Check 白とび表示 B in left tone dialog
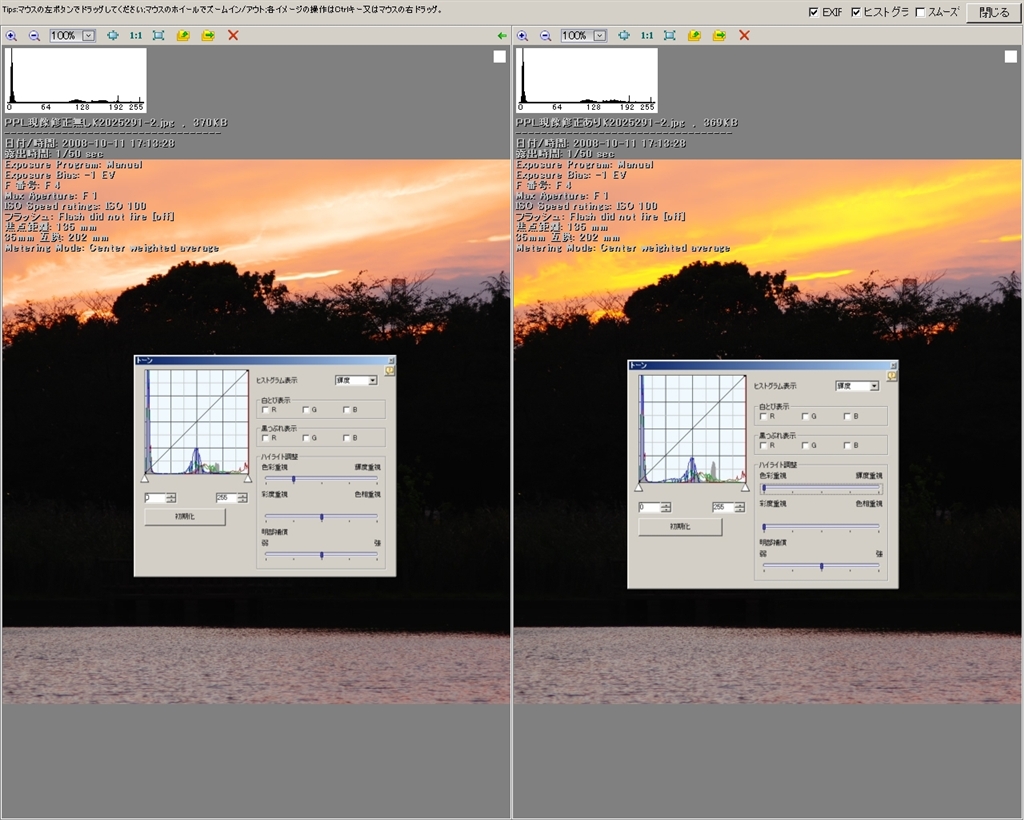The width and height of the screenshot is (1024, 820). tap(347, 410)
